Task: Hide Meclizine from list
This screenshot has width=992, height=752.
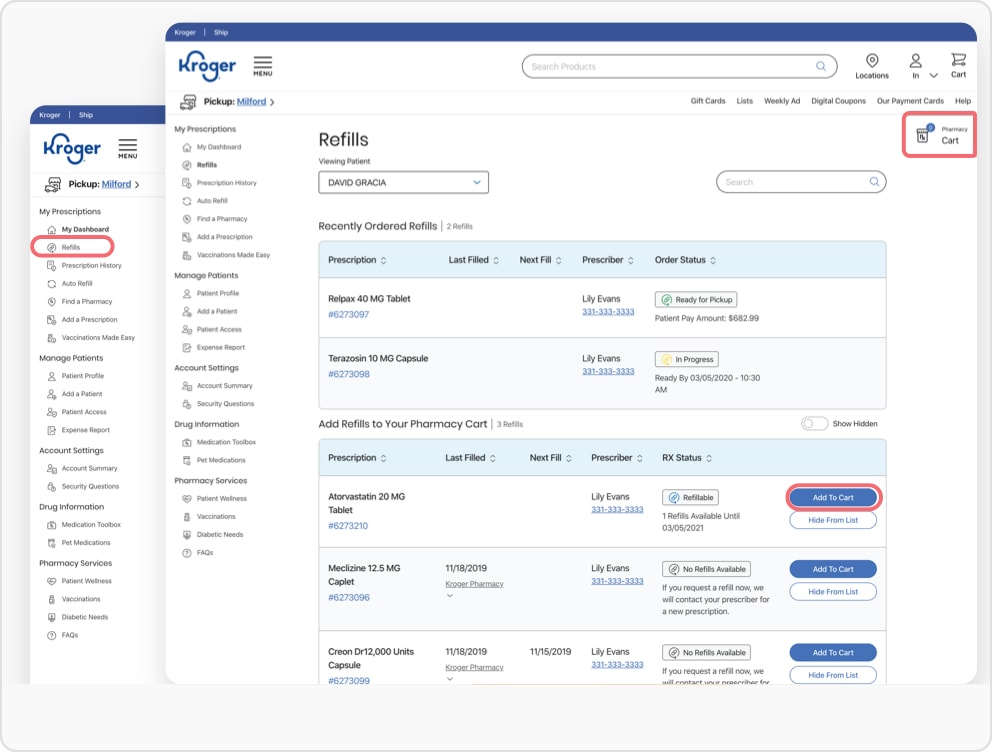Action: (x=833, y=591)
